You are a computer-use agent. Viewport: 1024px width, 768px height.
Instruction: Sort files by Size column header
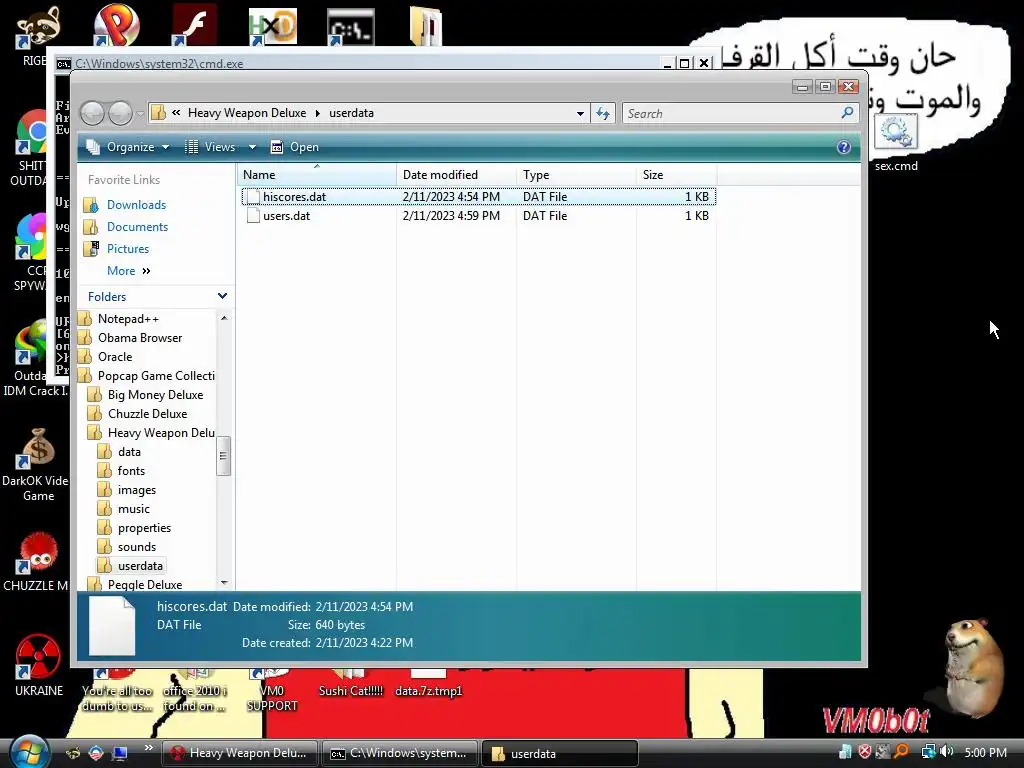[x=677, y=174]
